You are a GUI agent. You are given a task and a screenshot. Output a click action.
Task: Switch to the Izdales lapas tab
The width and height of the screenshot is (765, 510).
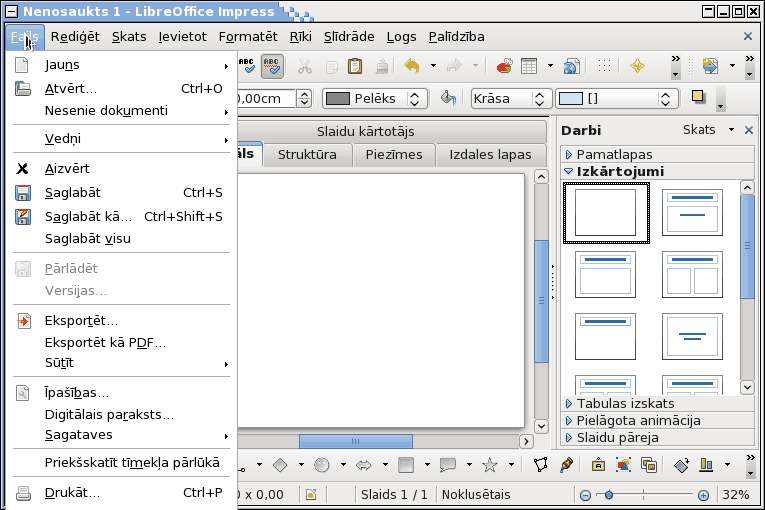pyautogui.click(x=490, y=155)
